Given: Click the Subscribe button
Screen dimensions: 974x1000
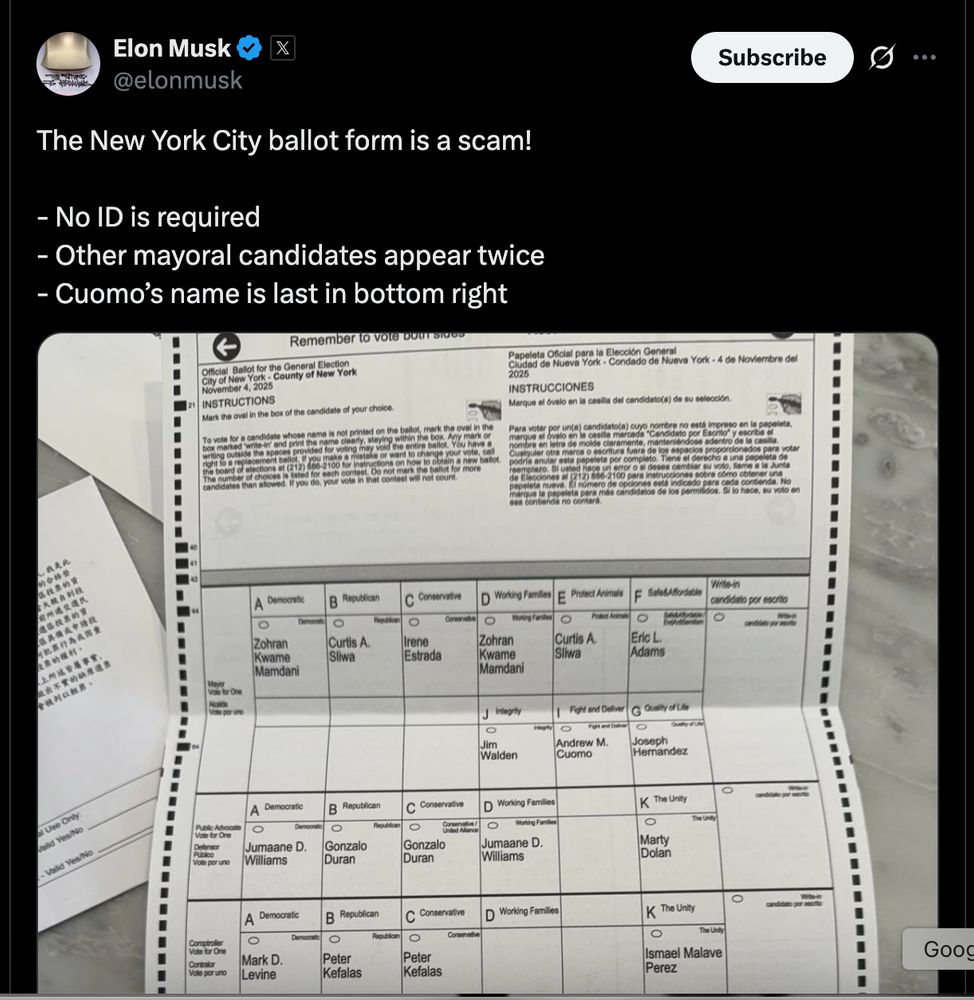Looking at the screenshot, I should (x=771, y=57).
